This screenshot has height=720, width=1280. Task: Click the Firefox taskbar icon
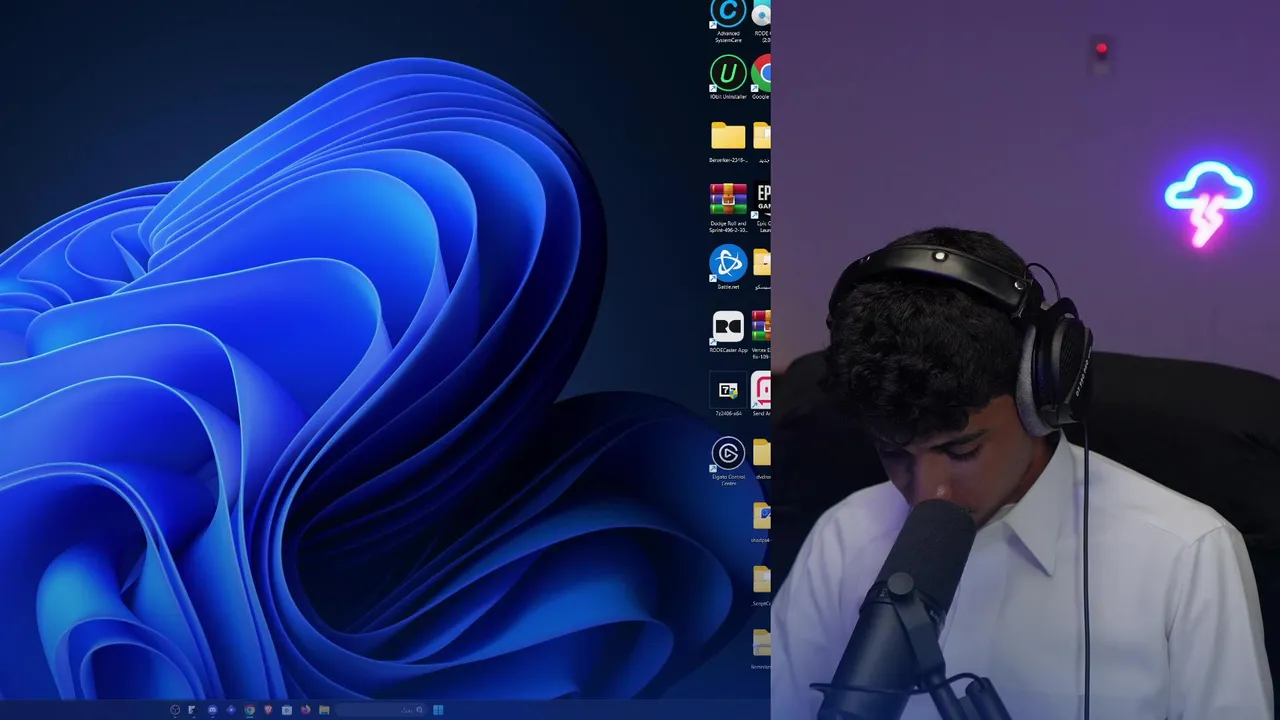coord(305,710)
